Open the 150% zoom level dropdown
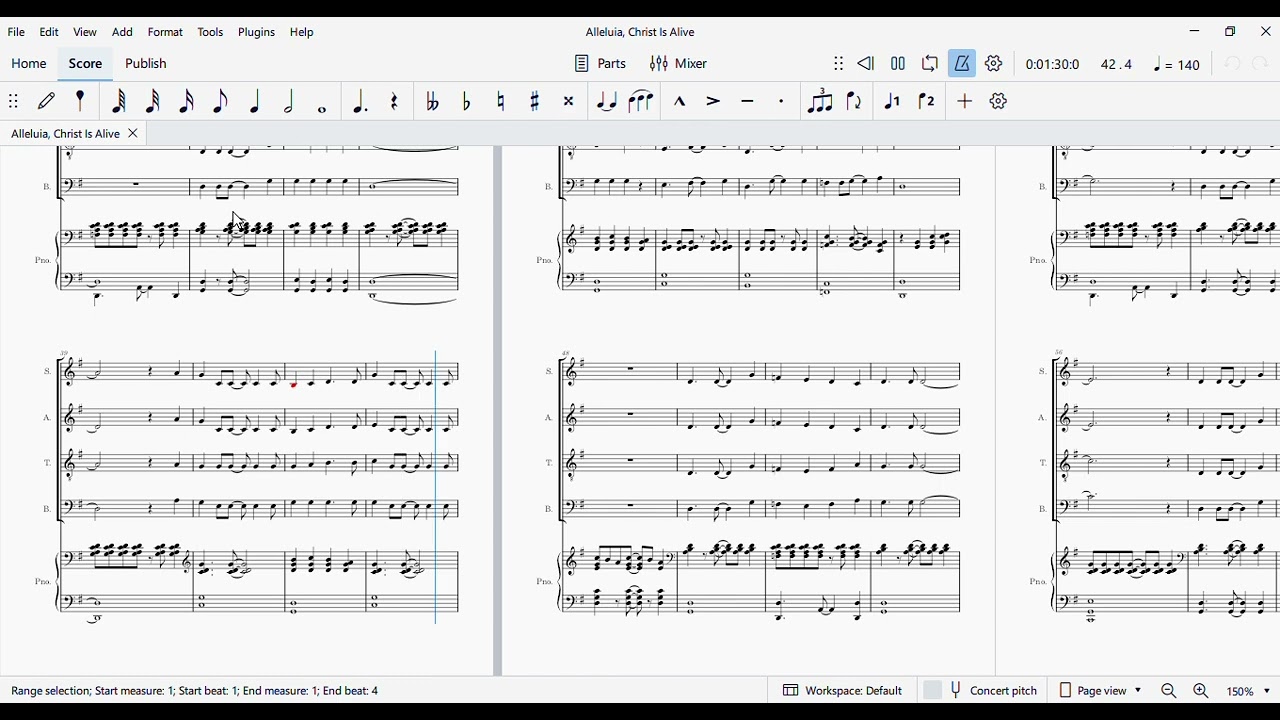This screenshot has width=1280, height=720. [x=1249, y=692]
